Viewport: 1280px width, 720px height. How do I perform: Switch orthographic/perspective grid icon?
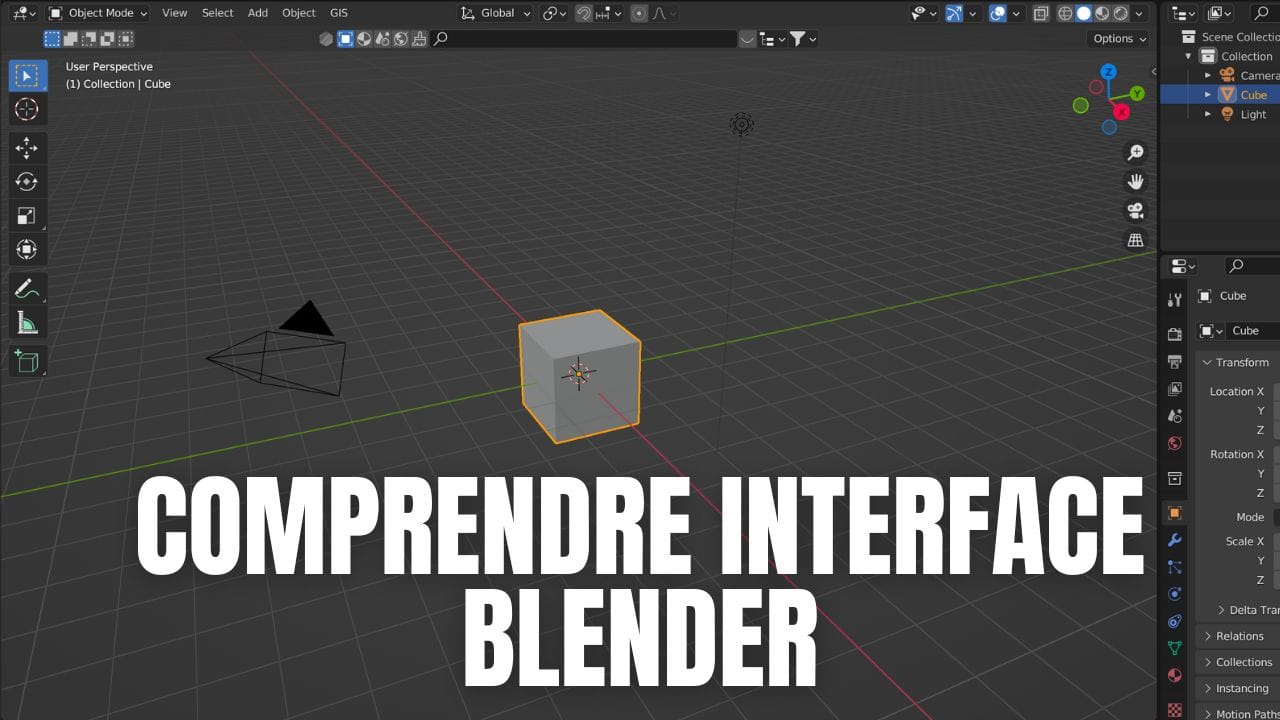tap(1135, 240)
